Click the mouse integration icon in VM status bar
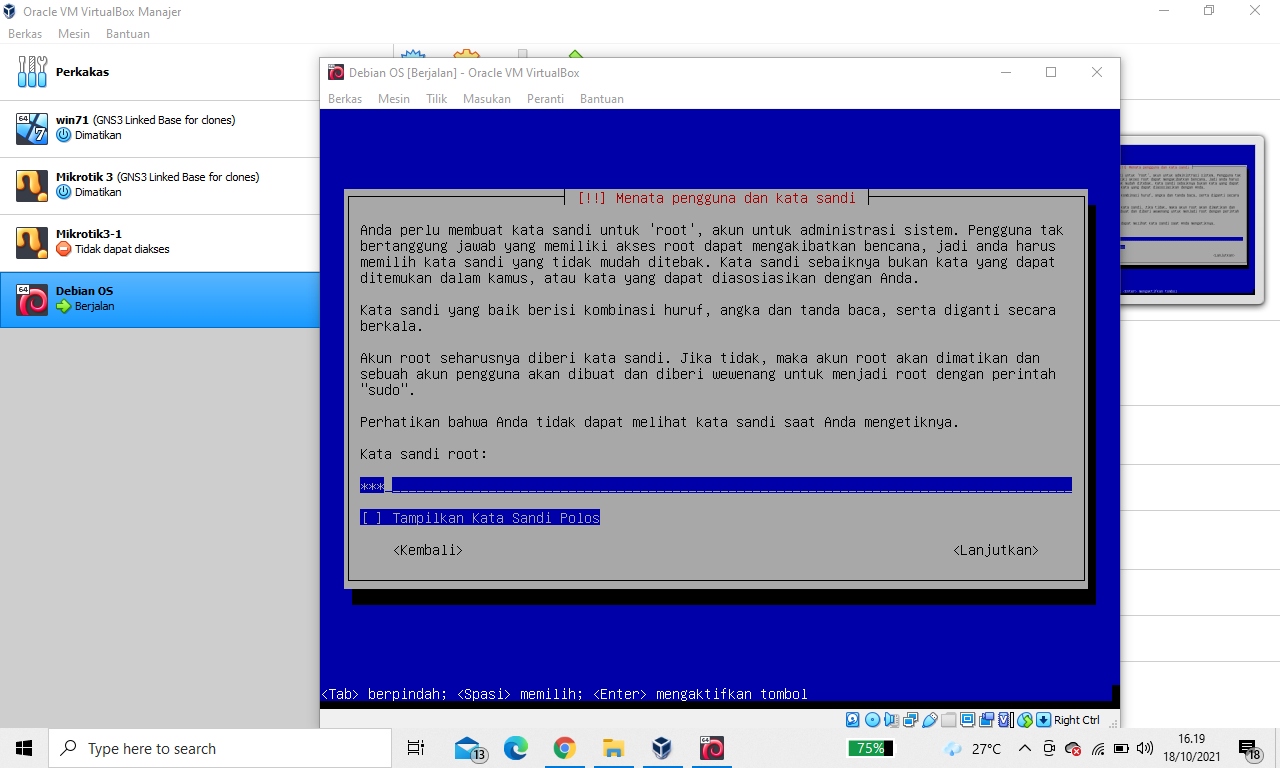 pos(1025,720)
